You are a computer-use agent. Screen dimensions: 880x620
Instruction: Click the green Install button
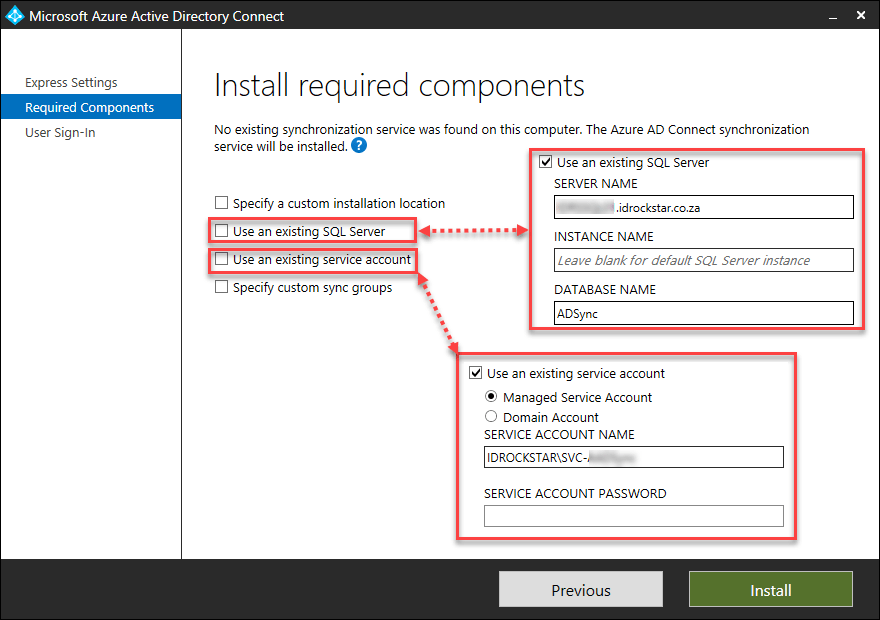pyautogui.click(x=771, y=589)
